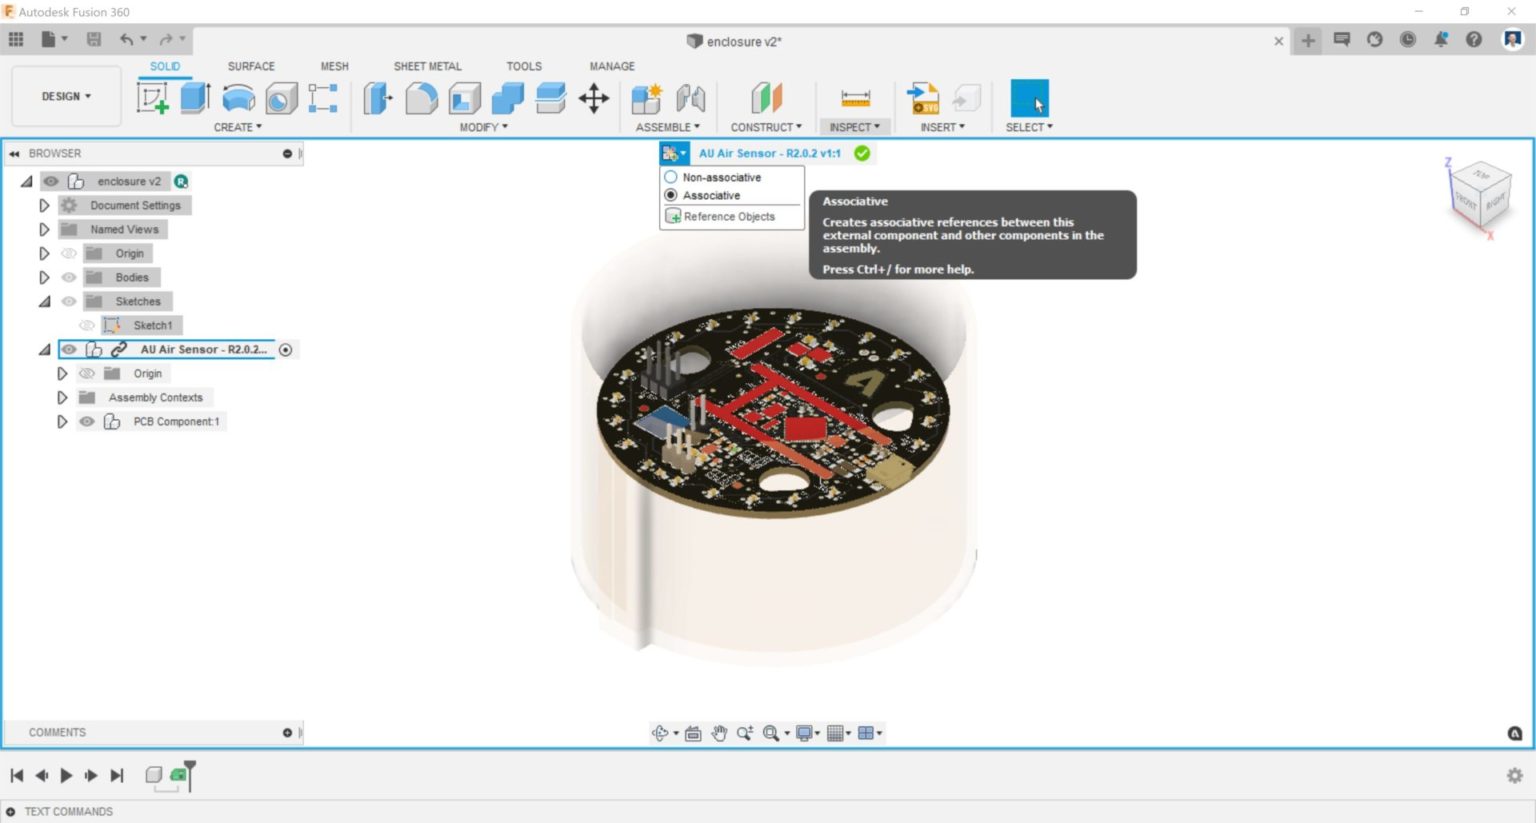Expand the PCB Component:1 node
Screen dimensions: 1536x823
(x=62, y=421)
